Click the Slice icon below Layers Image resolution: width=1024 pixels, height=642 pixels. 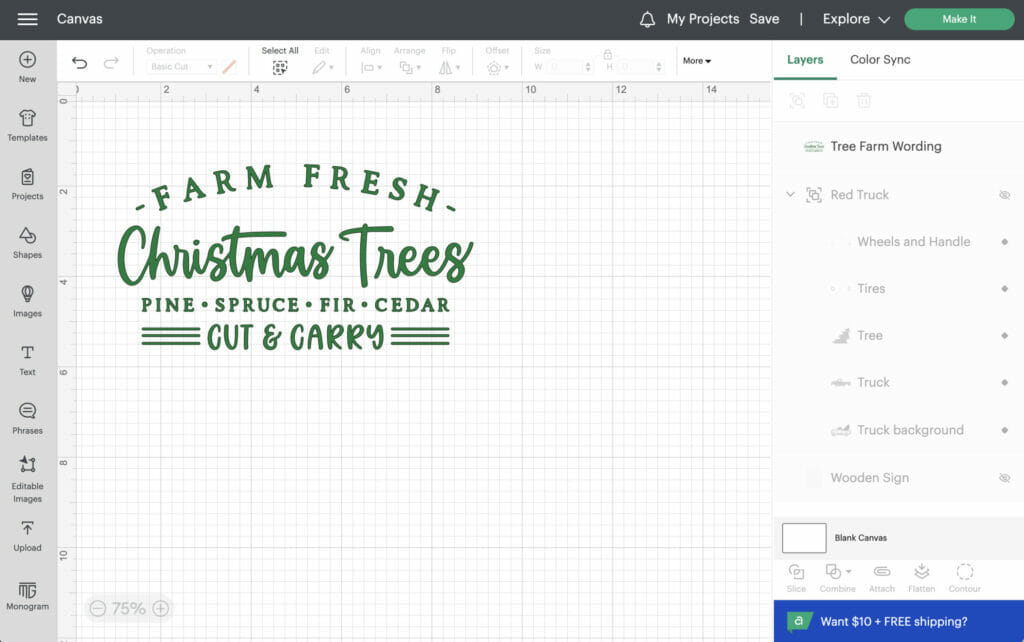point(795,576)
